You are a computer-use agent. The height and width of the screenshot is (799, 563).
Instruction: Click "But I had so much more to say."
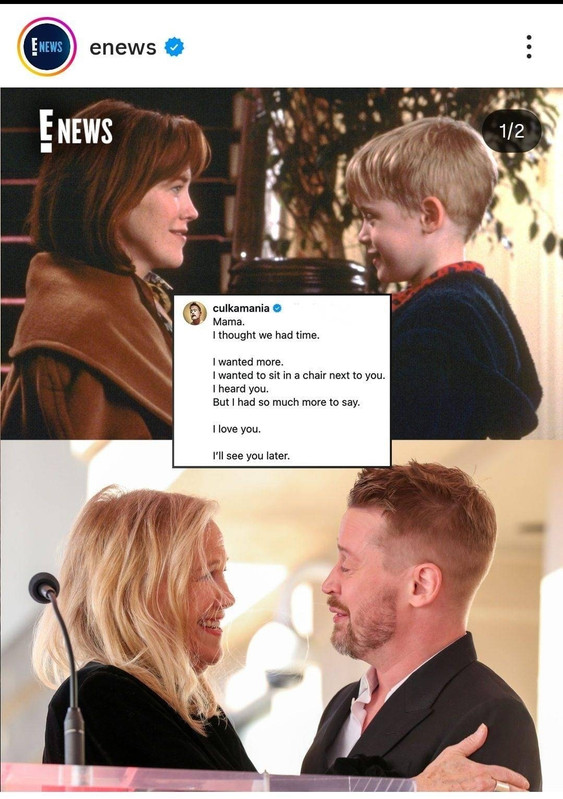click(286, 402)
